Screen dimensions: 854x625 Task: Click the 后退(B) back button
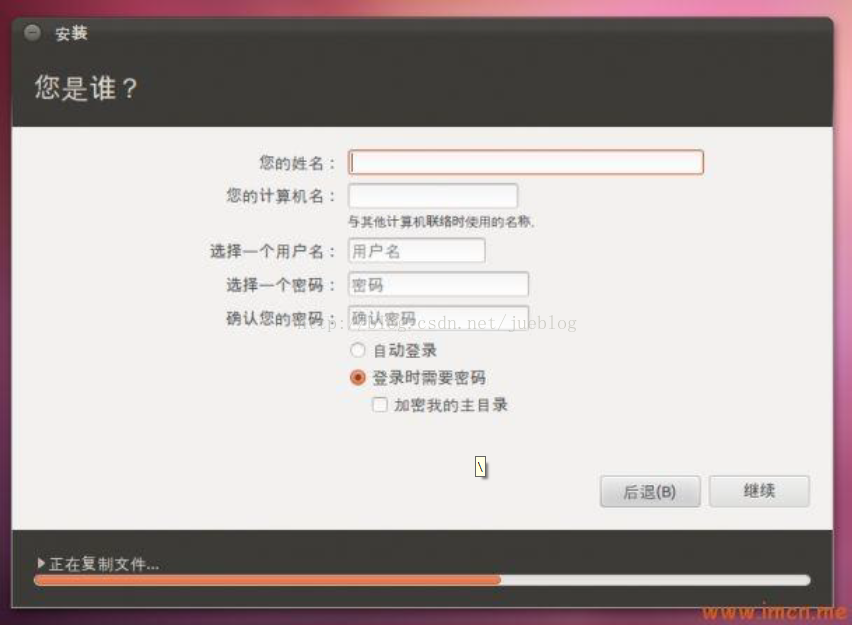[x=650, y=492]
